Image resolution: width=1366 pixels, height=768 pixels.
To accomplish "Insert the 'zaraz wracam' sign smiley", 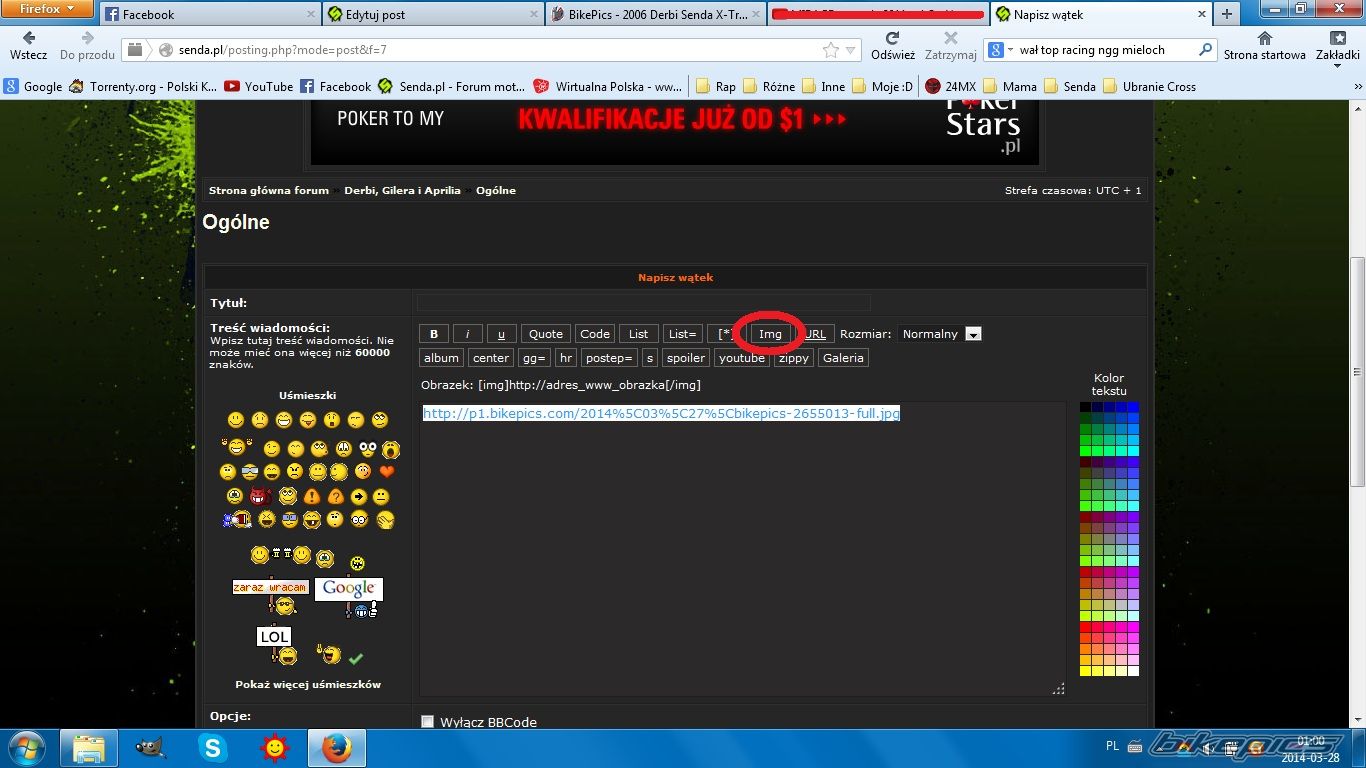I will (x=270, y=595).
